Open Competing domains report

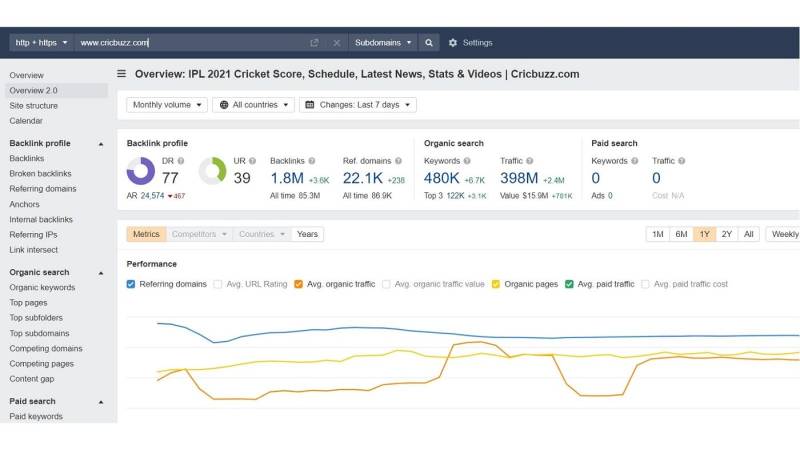coord(46,348)
